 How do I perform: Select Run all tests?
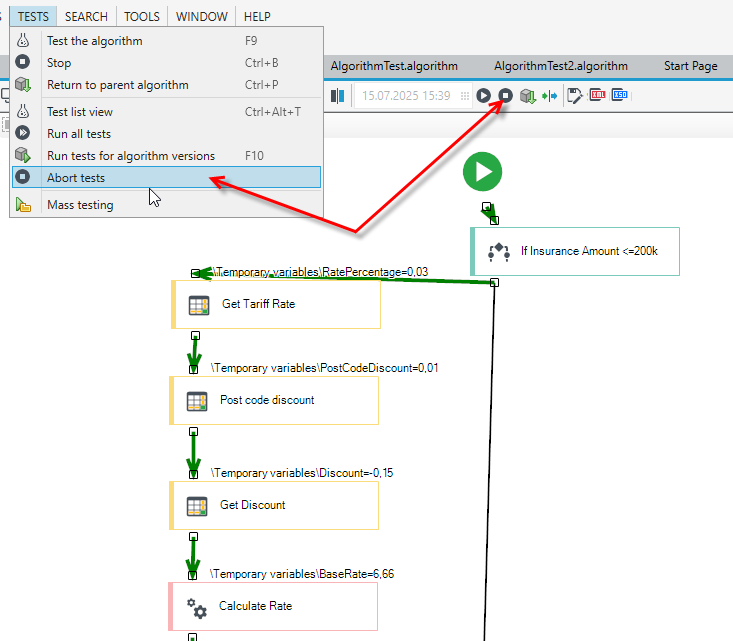pyautogui.click(x=166, y=134)
